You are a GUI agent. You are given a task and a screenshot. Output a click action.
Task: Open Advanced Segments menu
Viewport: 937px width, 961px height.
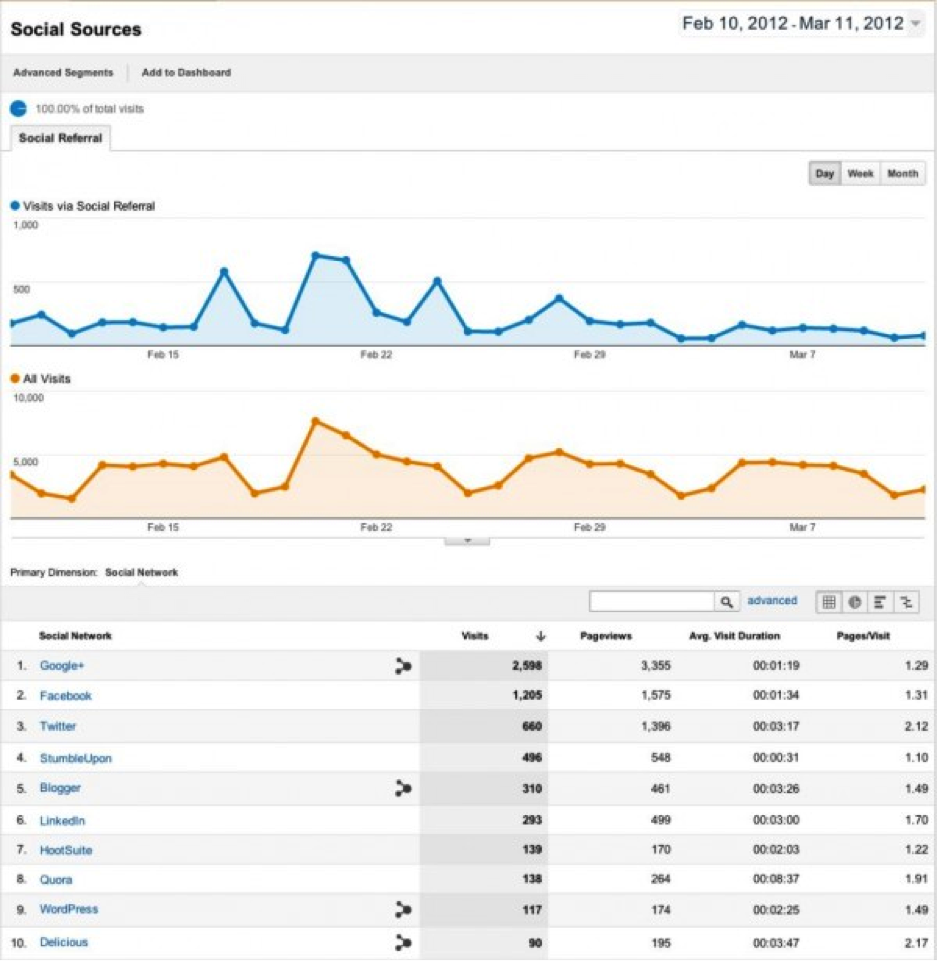[x=63, y=73]
